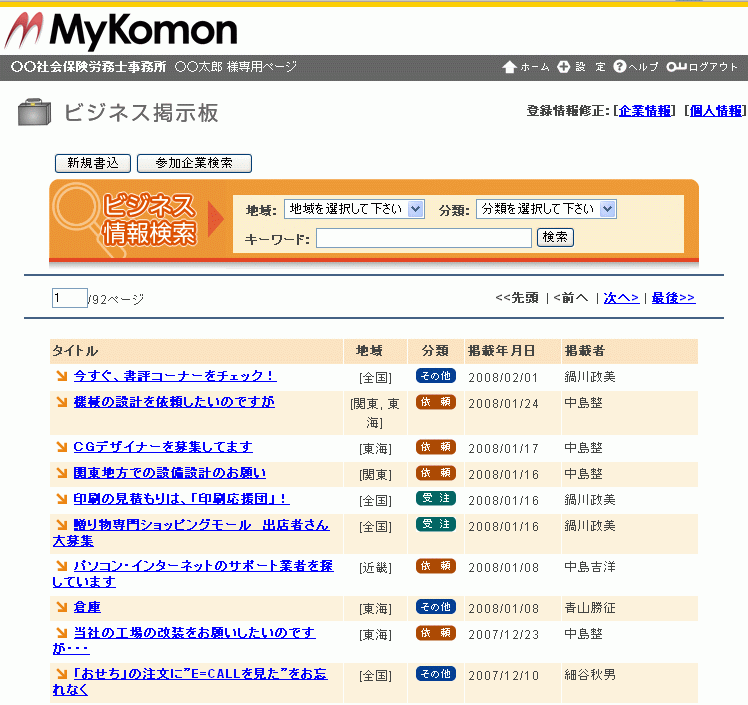The width and height of the screenshot is (748, 705).
Task: Click the briefcase icon beside ビジネス掲示板
Action: [x=36, y=113]
